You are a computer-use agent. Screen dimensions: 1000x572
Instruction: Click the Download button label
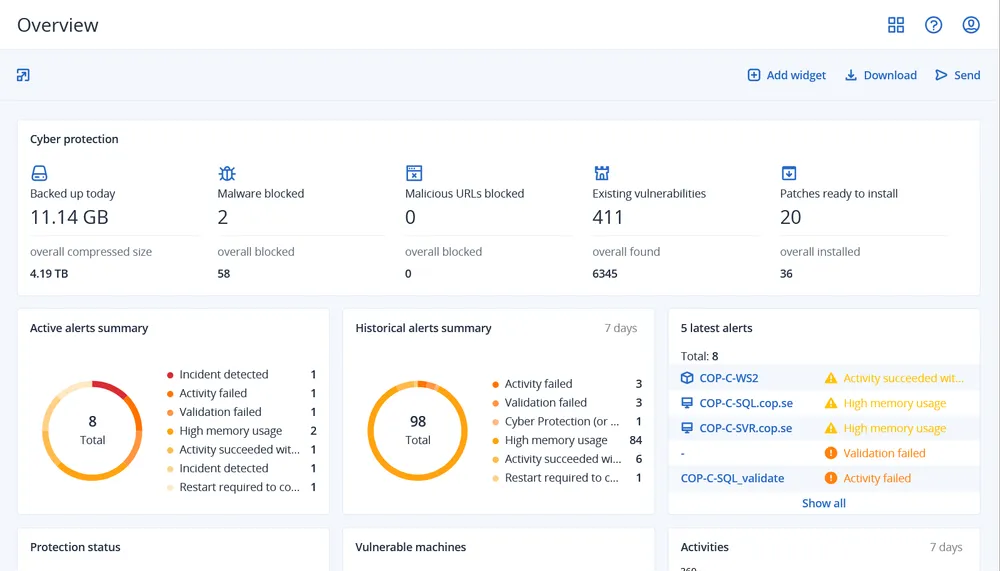tap(890, 75)
